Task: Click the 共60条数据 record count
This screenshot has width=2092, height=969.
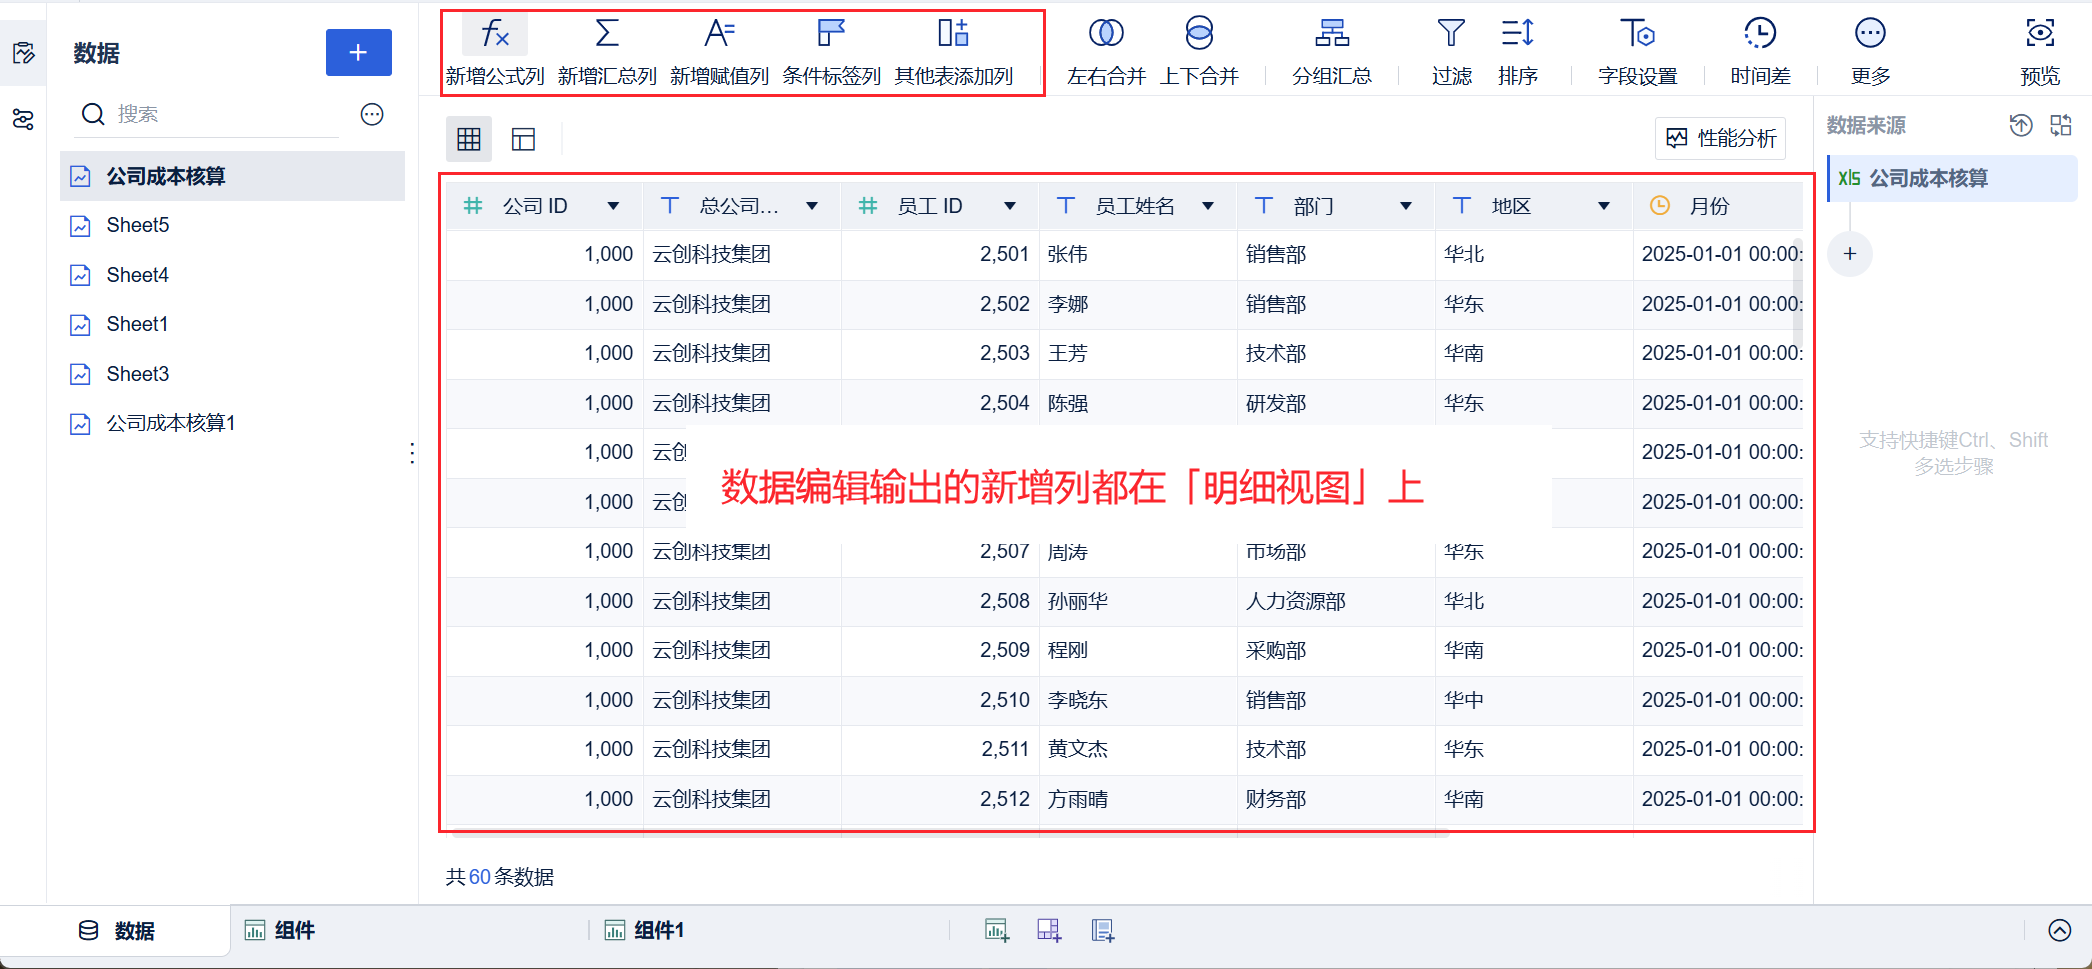Action: [x=500, y=877]
